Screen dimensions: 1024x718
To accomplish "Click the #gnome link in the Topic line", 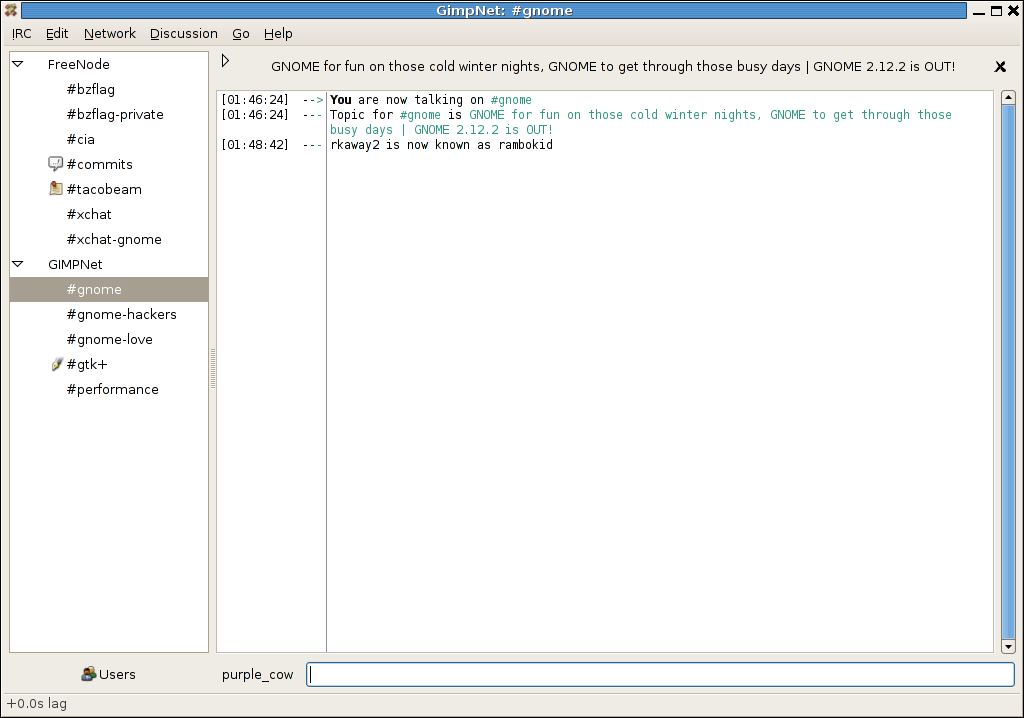I will click(420, 115).
